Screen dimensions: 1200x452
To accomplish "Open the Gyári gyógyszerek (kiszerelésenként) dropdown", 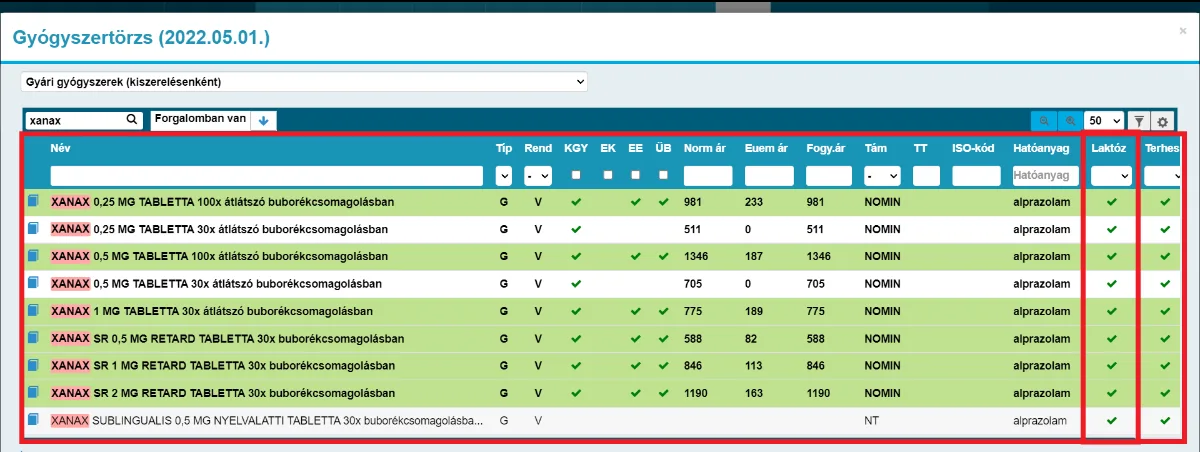I will tap(304, 81).
